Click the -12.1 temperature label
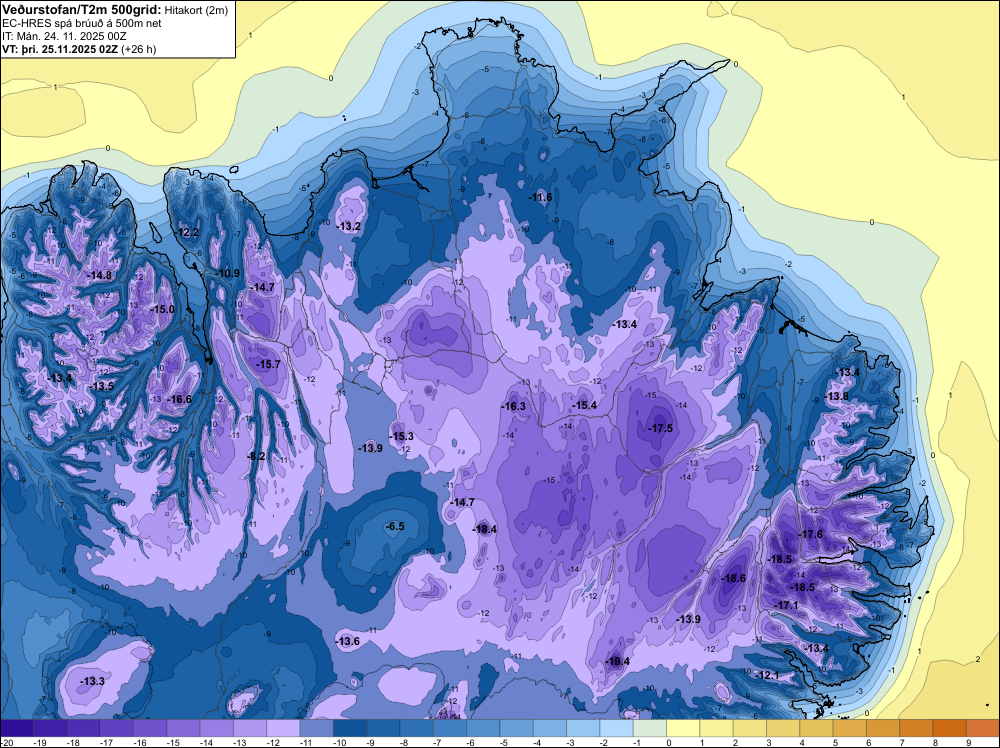Image resolution: width=1000 pixels, height=748 pixels. (x=767, y=675)
